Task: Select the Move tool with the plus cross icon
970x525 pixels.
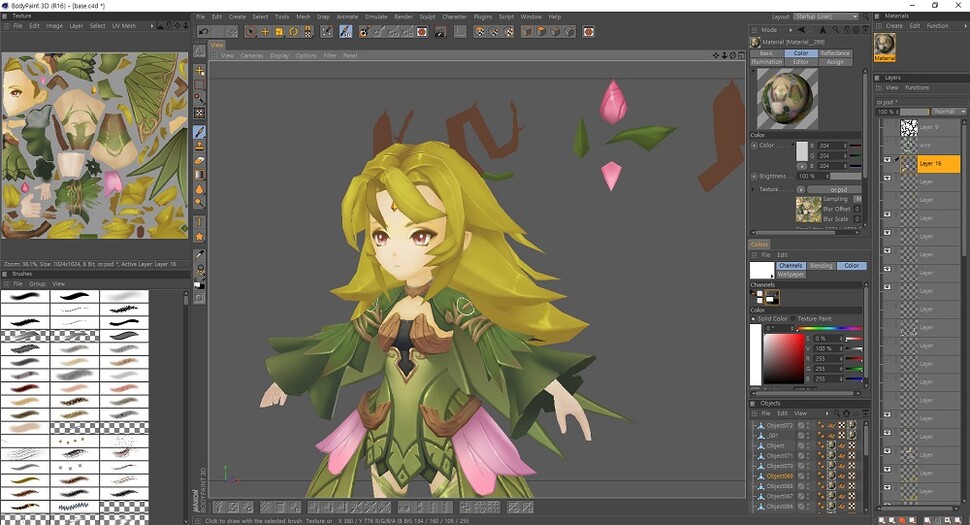Action: coord(265,32)
